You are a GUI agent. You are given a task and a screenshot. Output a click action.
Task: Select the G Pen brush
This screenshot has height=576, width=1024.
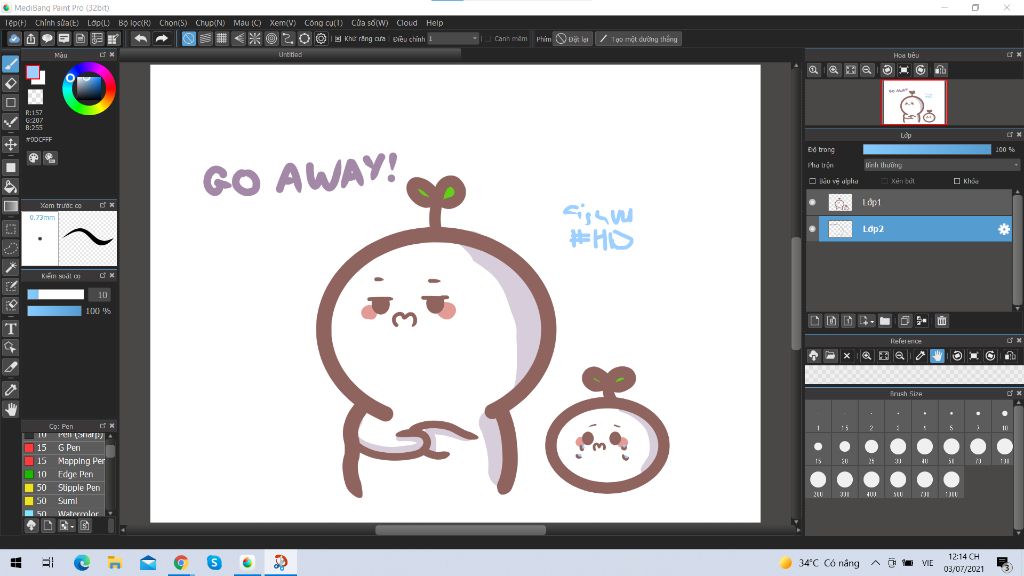click(x=64, y=447)
